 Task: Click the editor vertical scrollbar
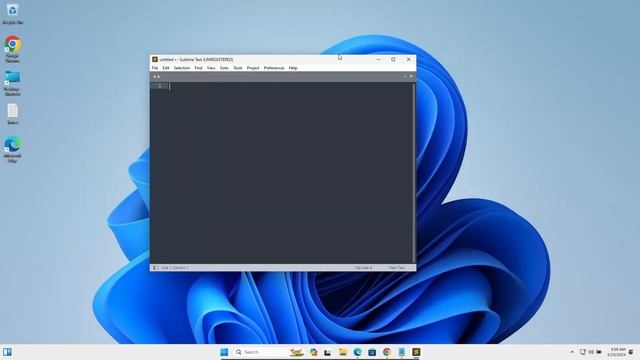click(x=413, y=173)
